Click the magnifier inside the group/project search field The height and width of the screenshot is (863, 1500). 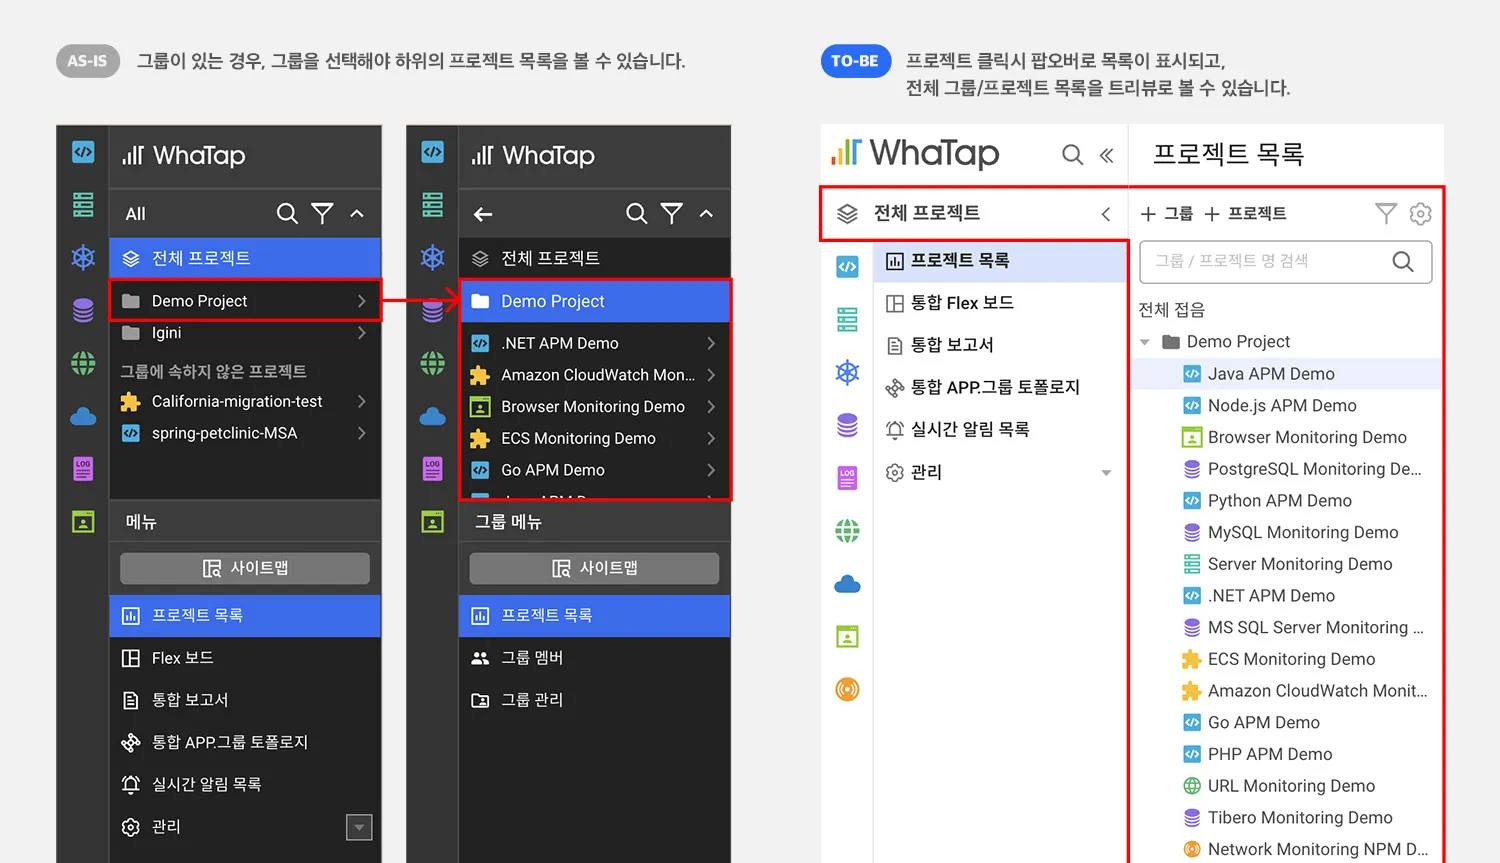click(x=1403, y=262)
